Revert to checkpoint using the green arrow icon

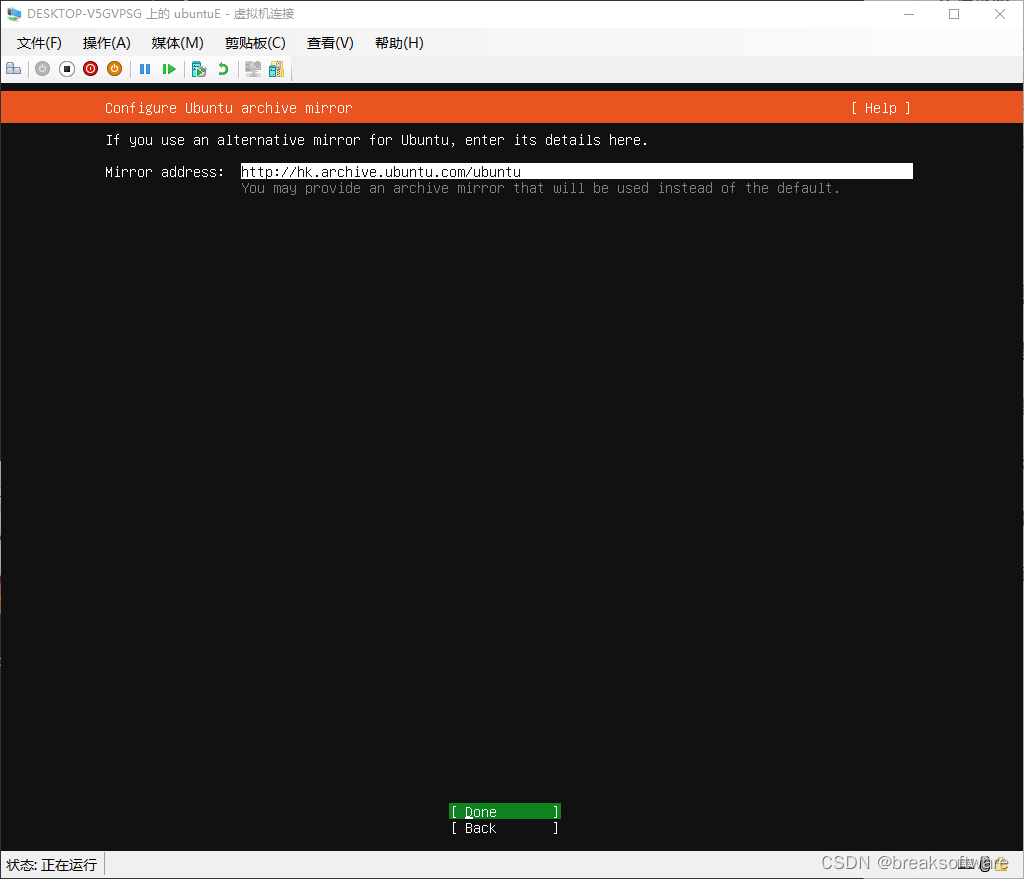[223, 69]
